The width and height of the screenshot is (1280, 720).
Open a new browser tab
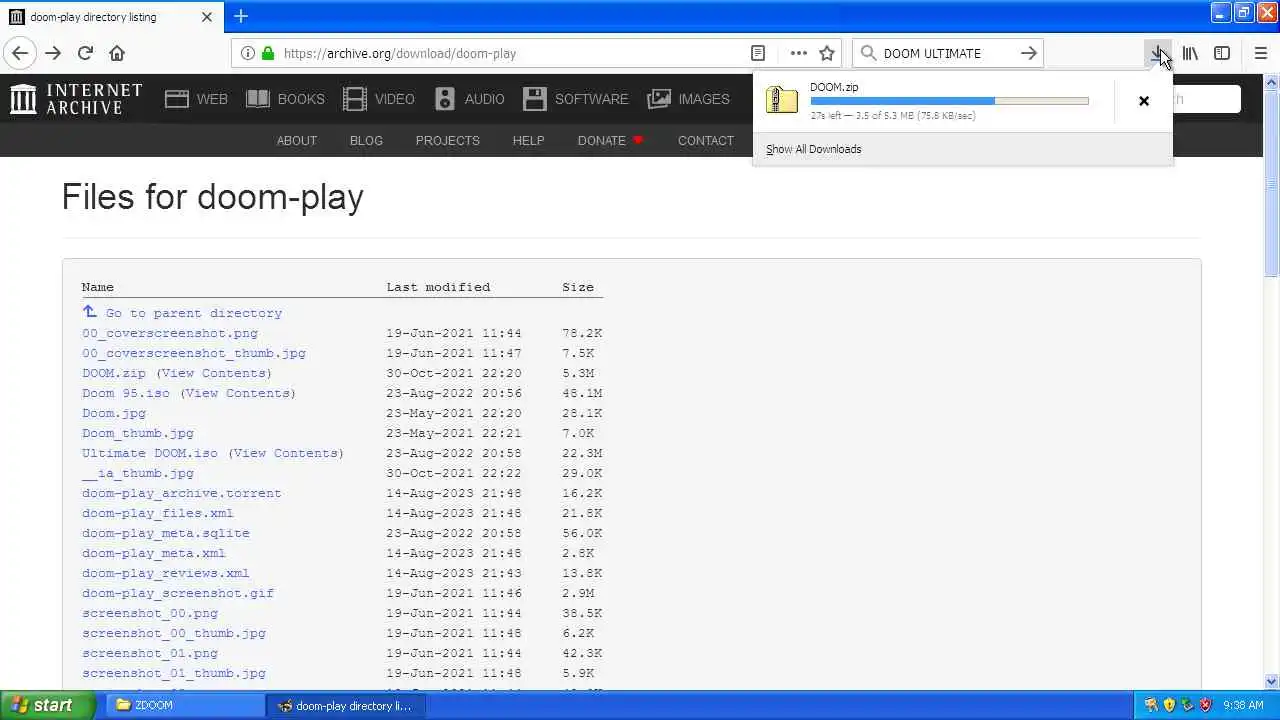[241, 16]
